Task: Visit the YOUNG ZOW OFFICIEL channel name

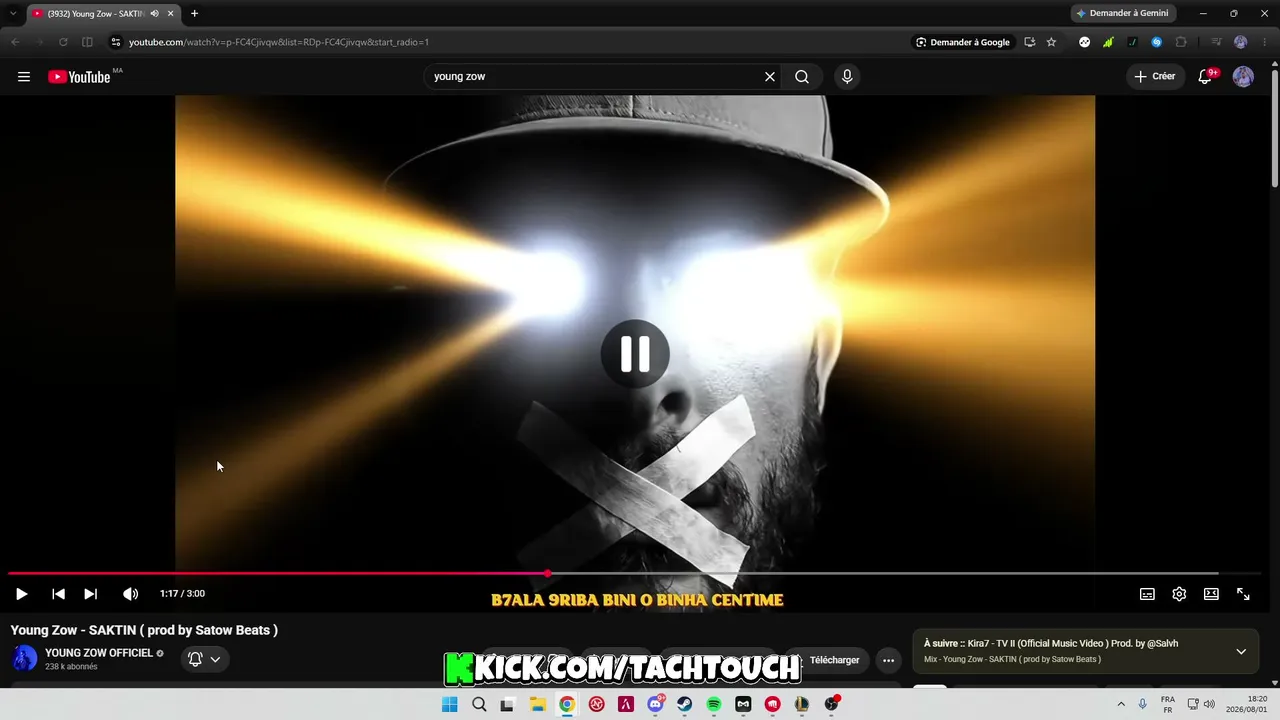Action: pyautogui.click(x=99, y=653)
